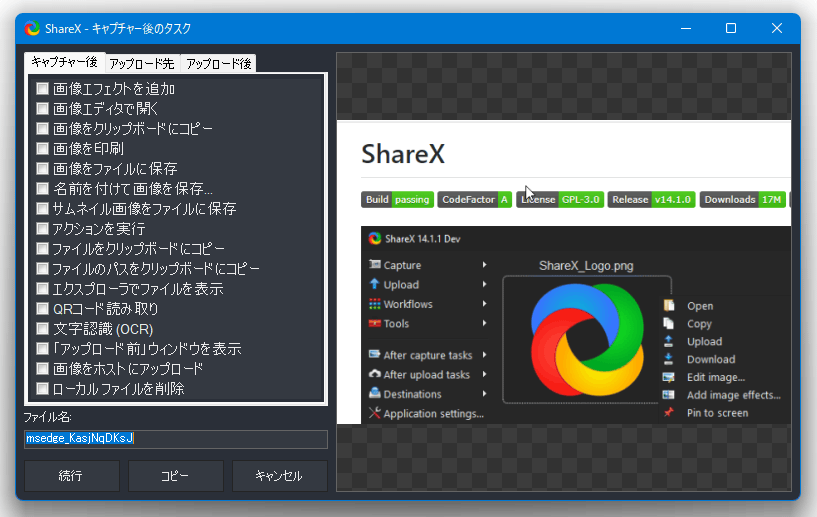This screenshot has width=817, height=517.
Task: Click the Add image effects icon
Action: [669, 395]
